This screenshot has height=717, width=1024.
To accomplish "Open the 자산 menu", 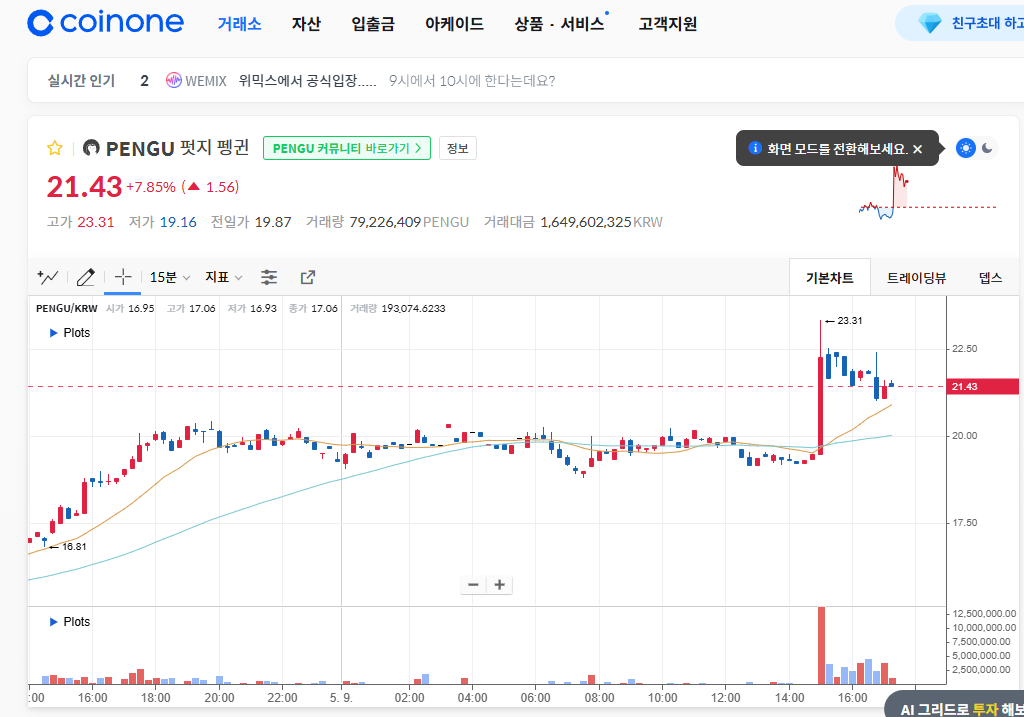I will (306, 24).
